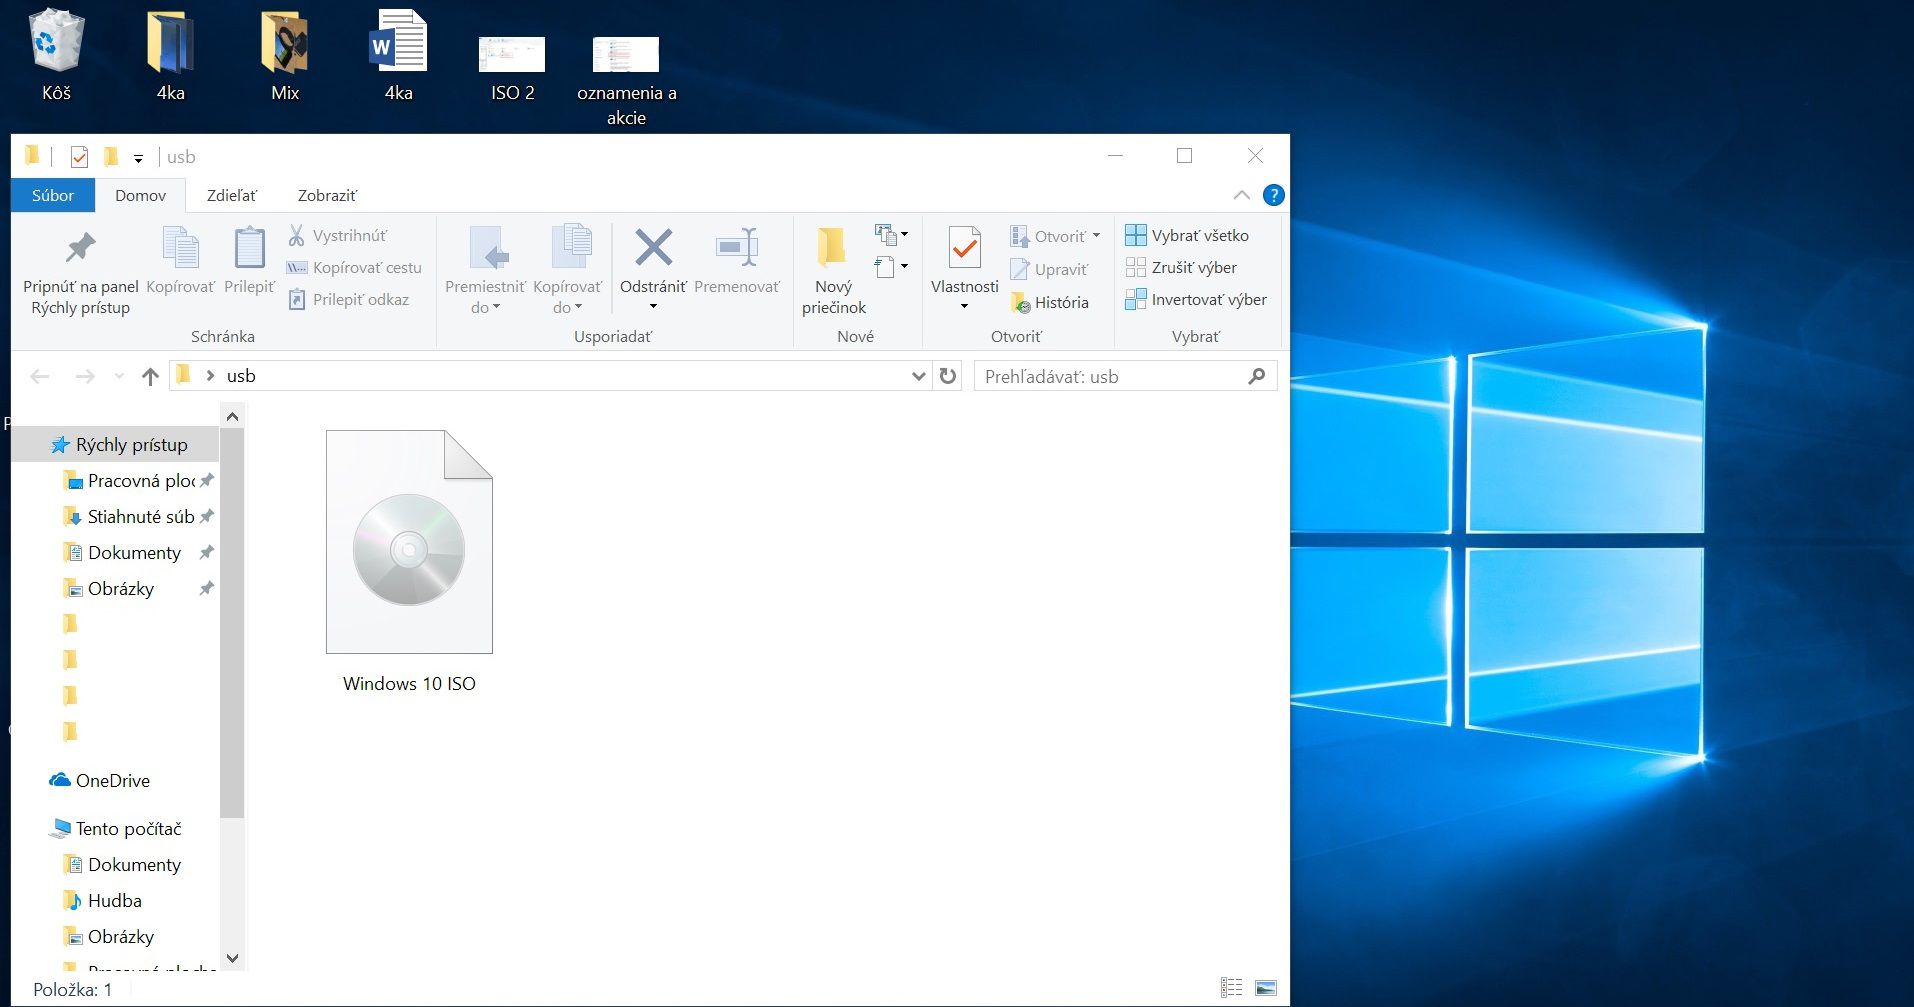
Task: Click Prilepiť odkaz command
Action: coord(348,300)
